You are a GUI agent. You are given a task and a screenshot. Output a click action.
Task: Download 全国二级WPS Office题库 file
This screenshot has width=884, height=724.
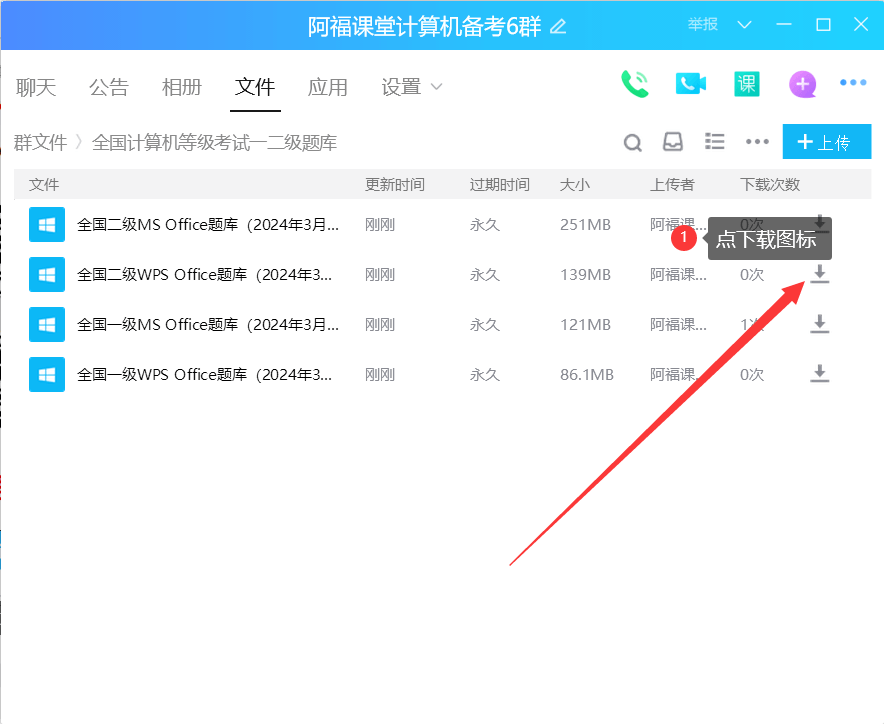[x=820, y=274]
